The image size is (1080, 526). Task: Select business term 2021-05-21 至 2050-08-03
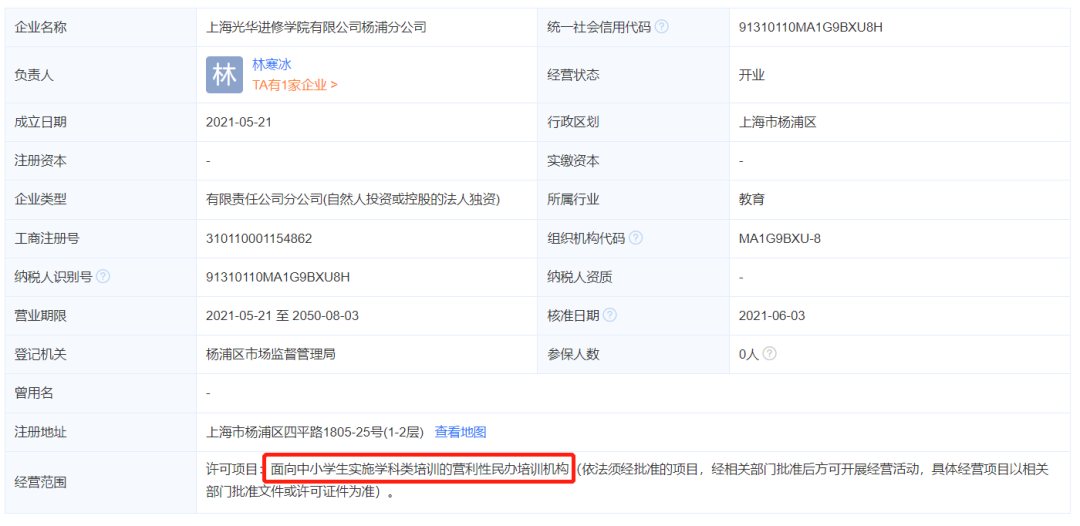click(x=282, y=316)
